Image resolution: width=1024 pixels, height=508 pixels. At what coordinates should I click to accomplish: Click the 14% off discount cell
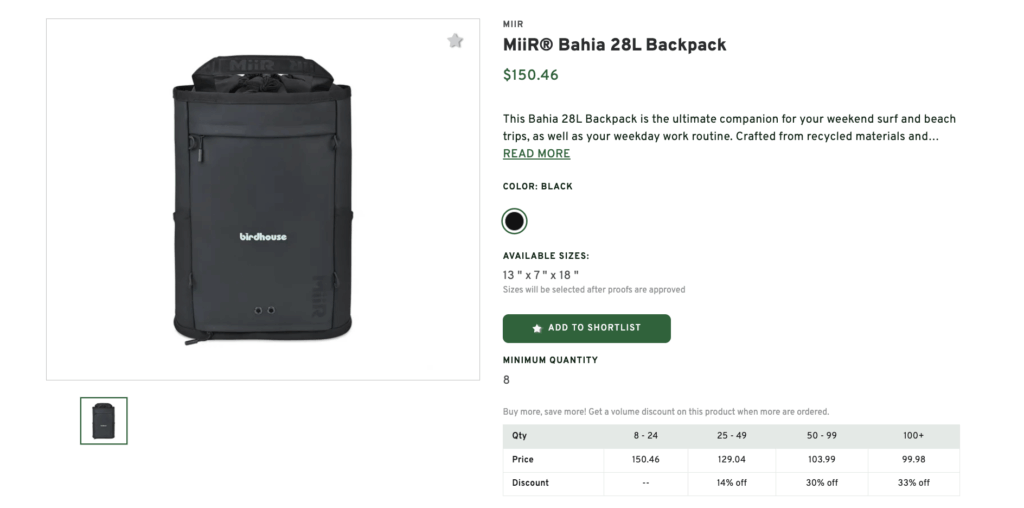pos(730,483)
